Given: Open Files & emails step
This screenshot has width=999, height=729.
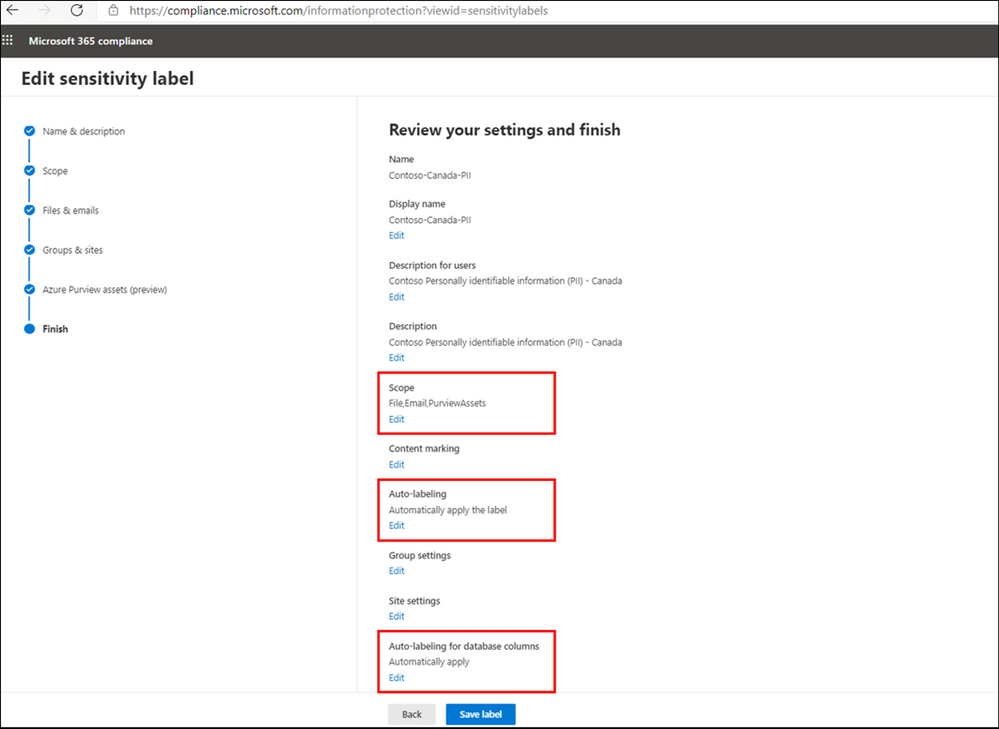Looking at the screenshot, I should click(71, 210).
